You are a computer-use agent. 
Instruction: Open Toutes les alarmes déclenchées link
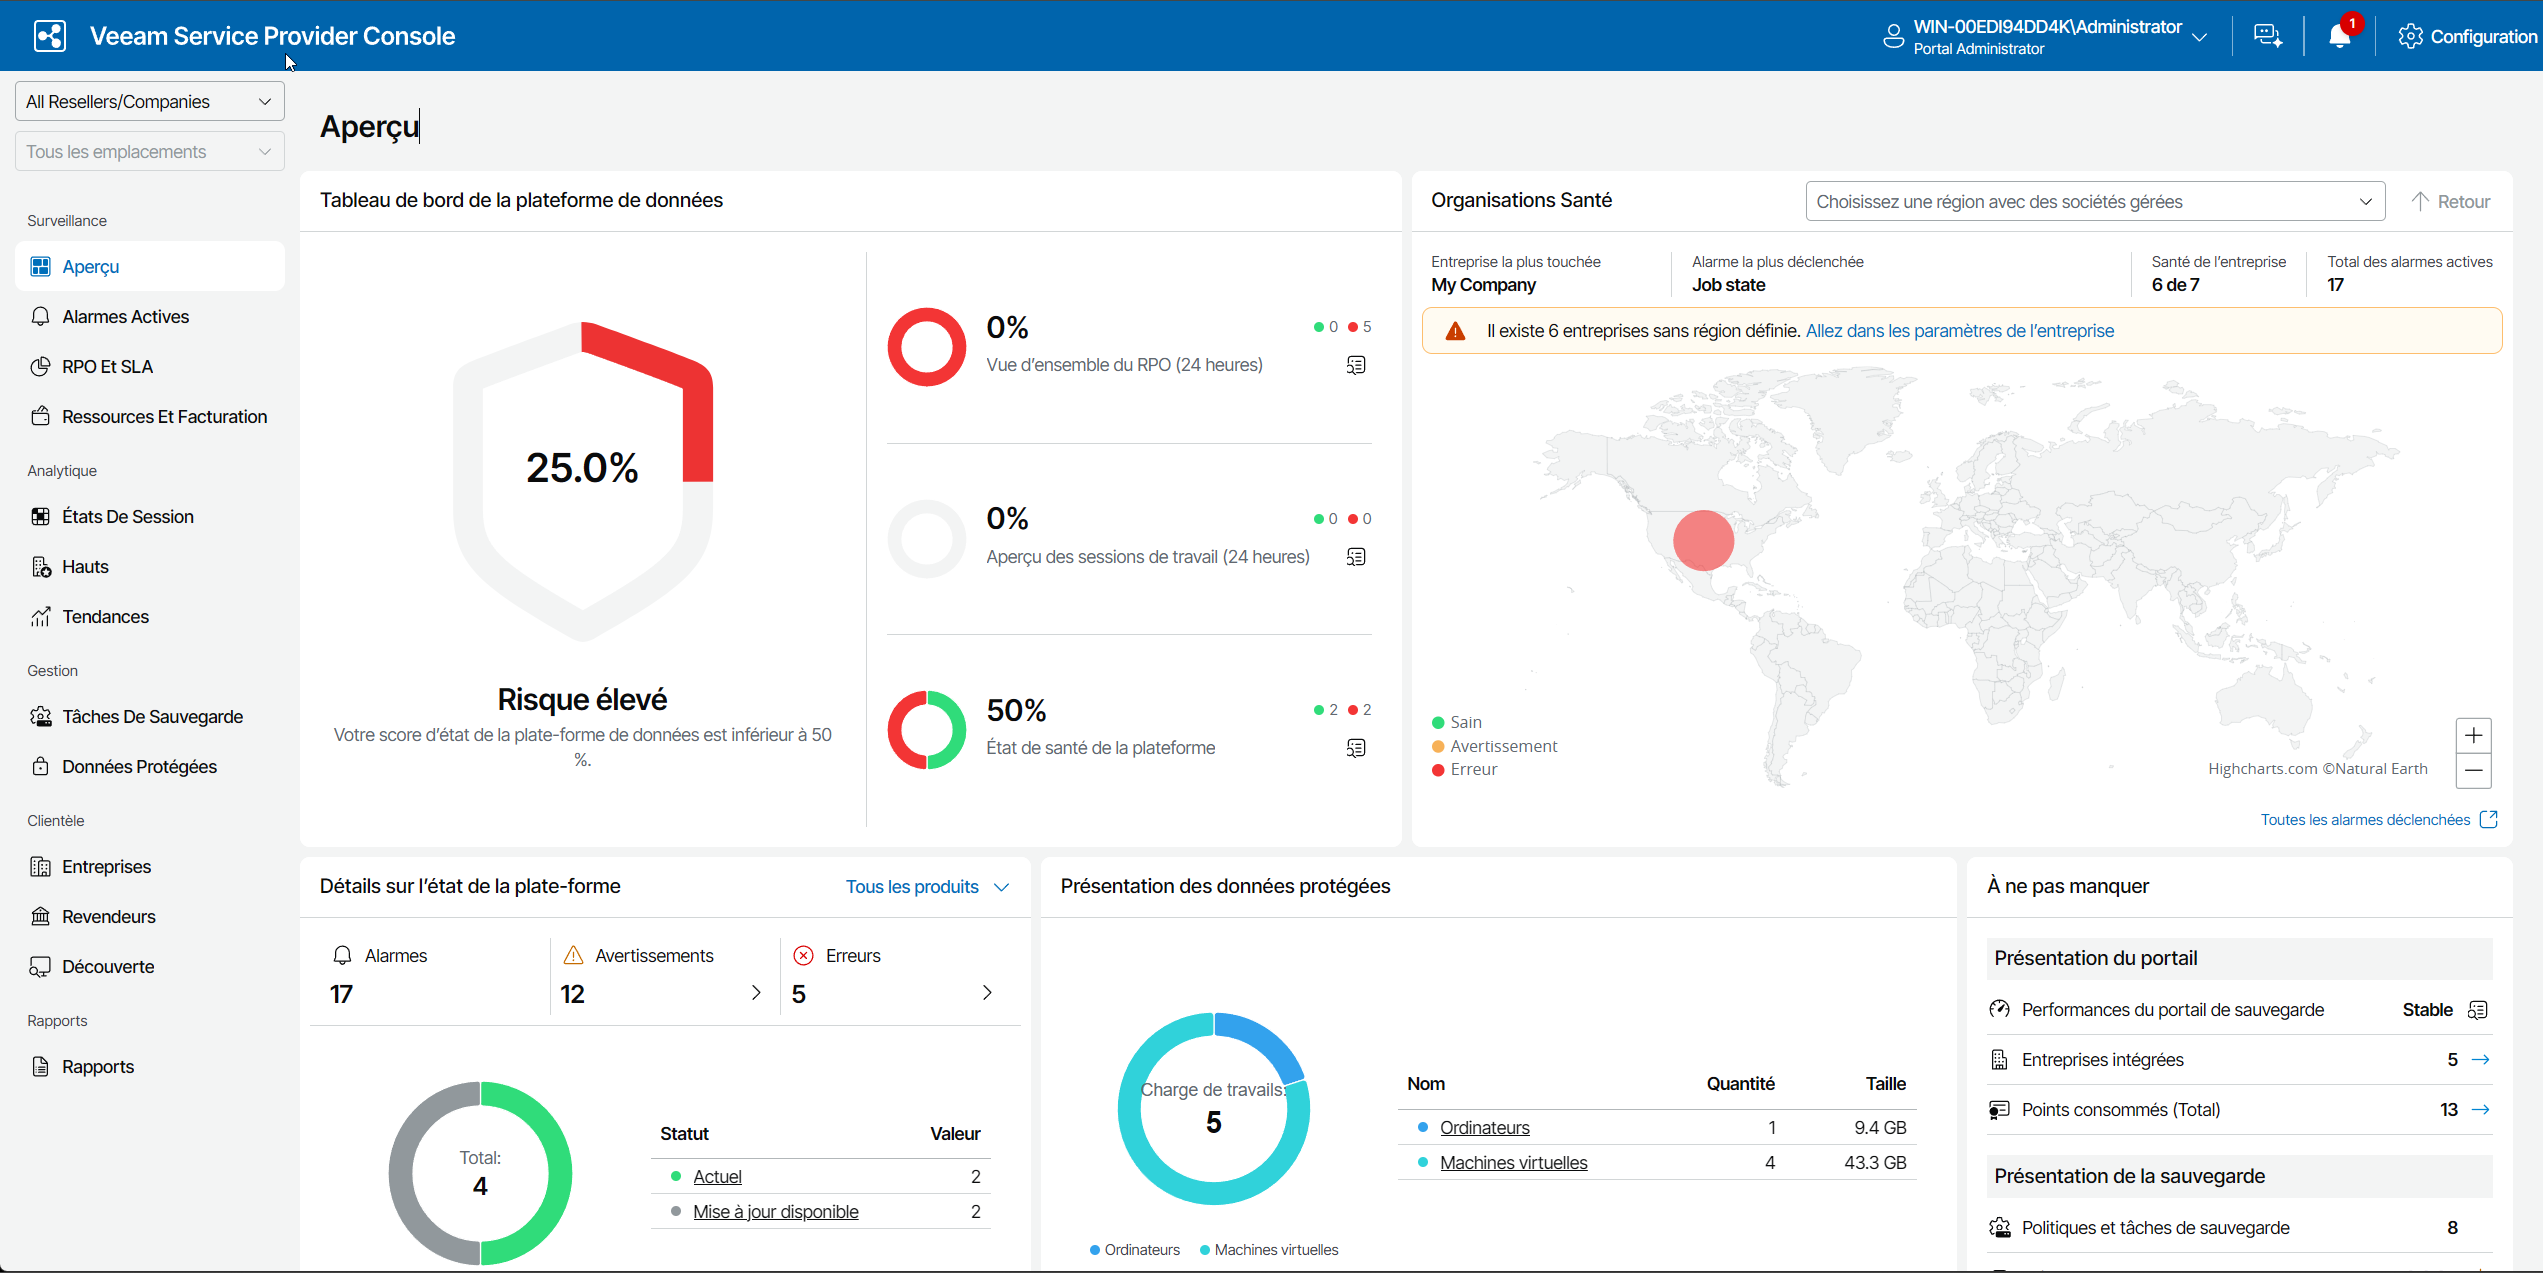[2365, 820]
